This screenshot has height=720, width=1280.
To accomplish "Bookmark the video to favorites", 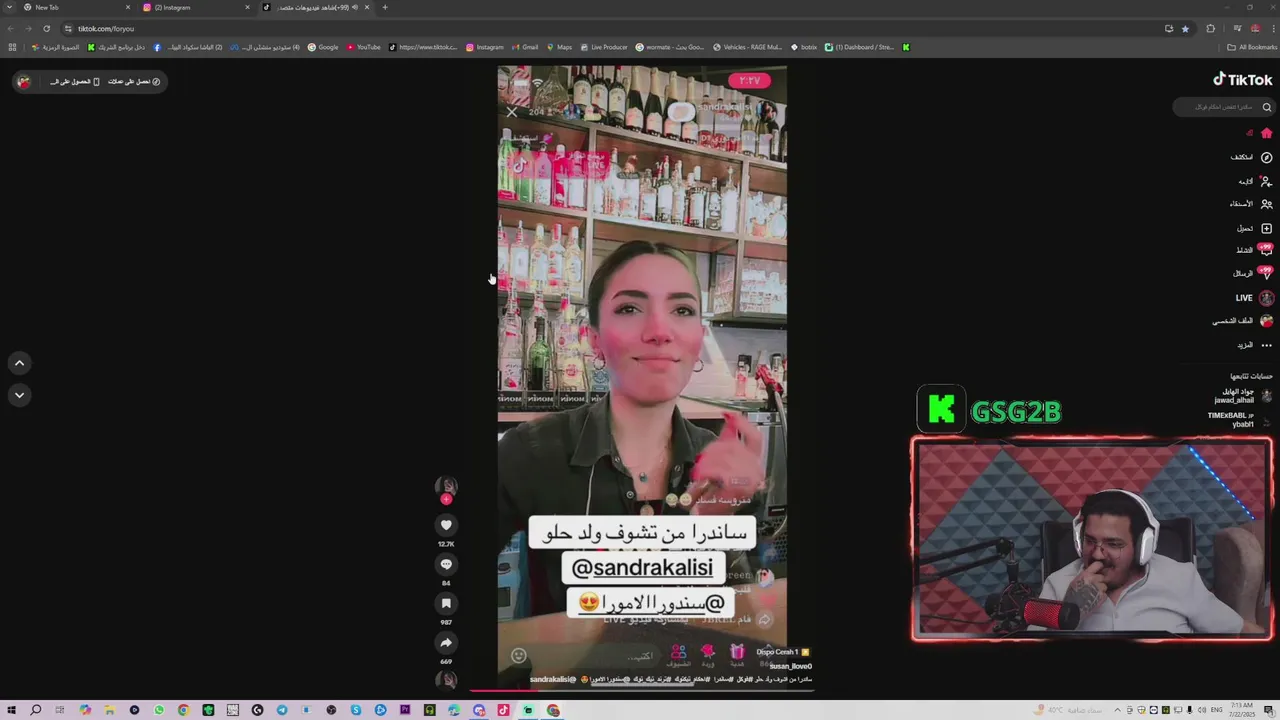I will (x=446, y=603).
